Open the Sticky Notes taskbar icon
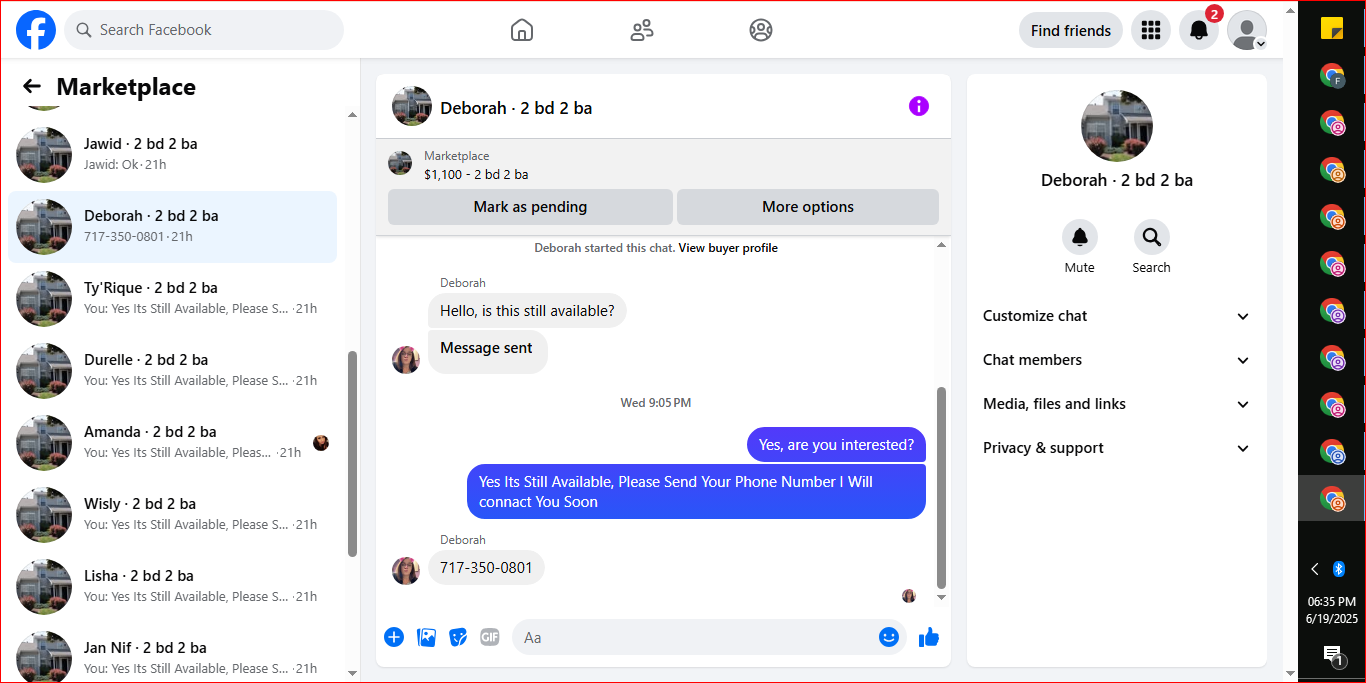1366x683 pixels. [x=1332, y=28]
